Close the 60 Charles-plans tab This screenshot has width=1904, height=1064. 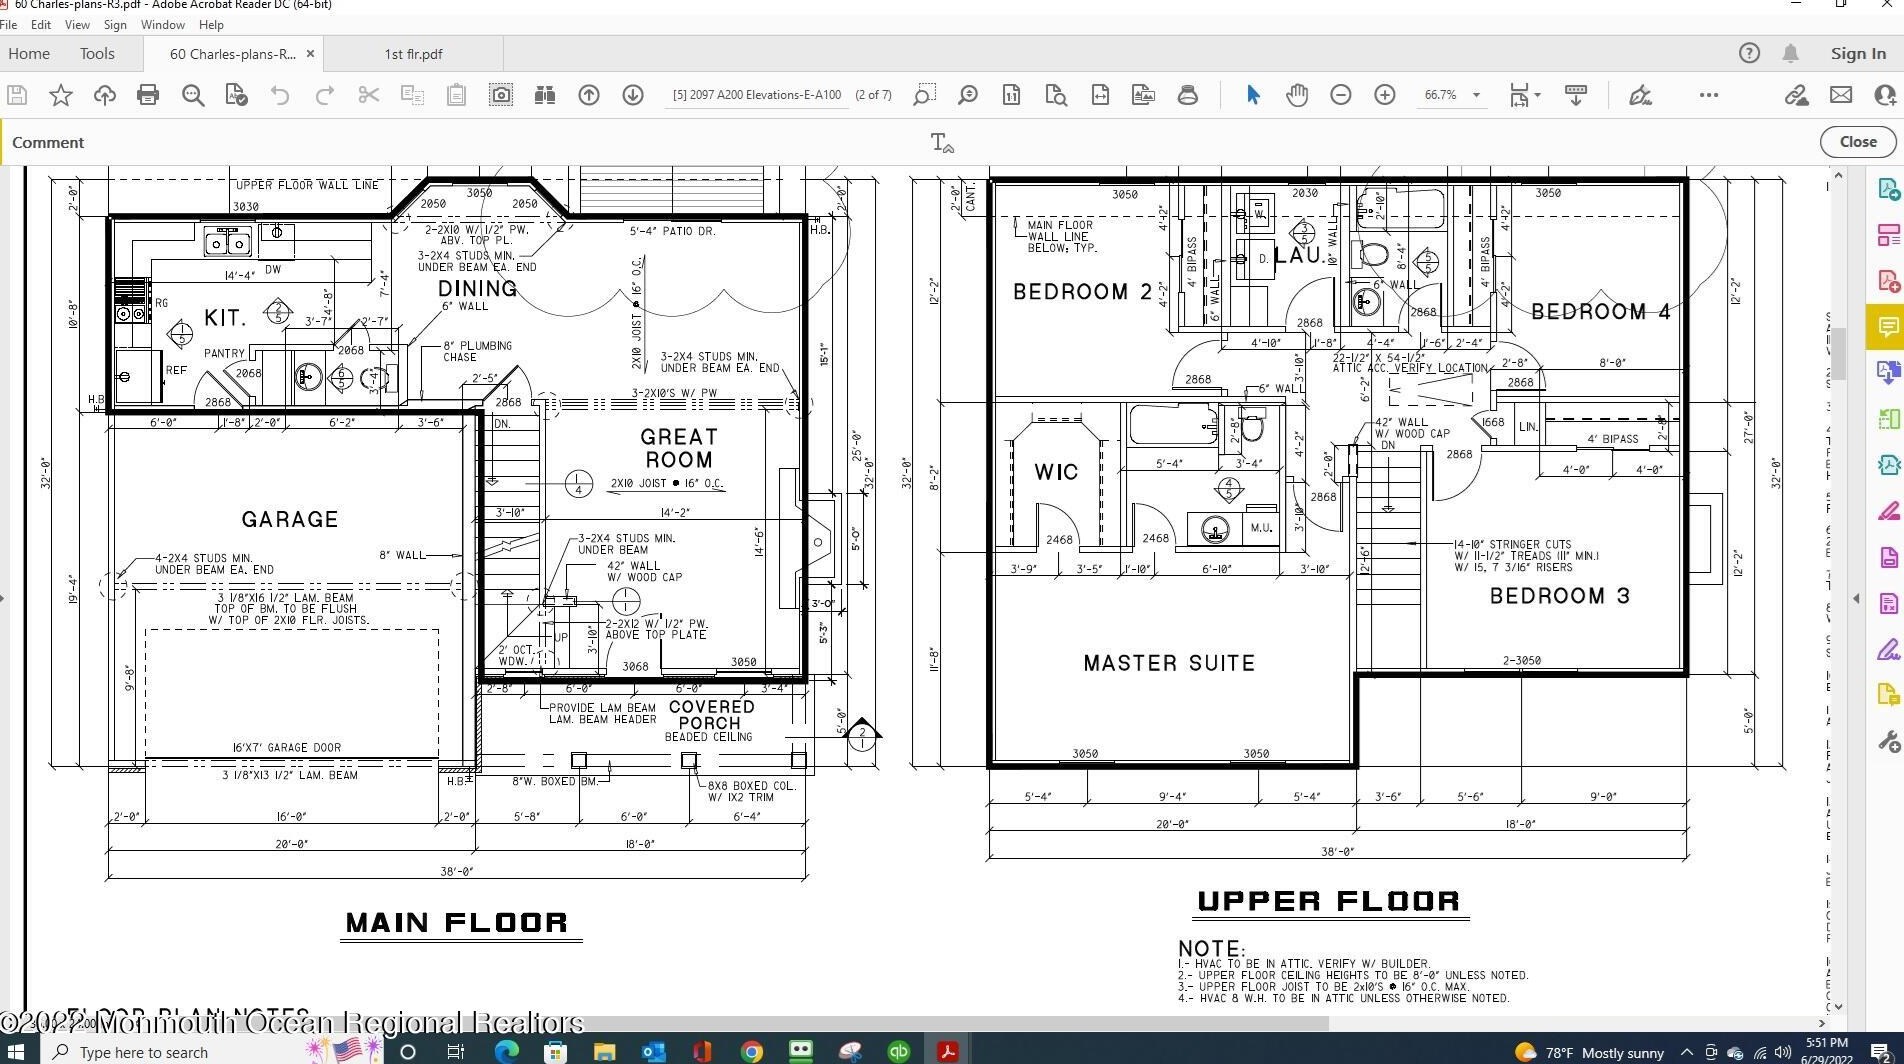(310, 54)
